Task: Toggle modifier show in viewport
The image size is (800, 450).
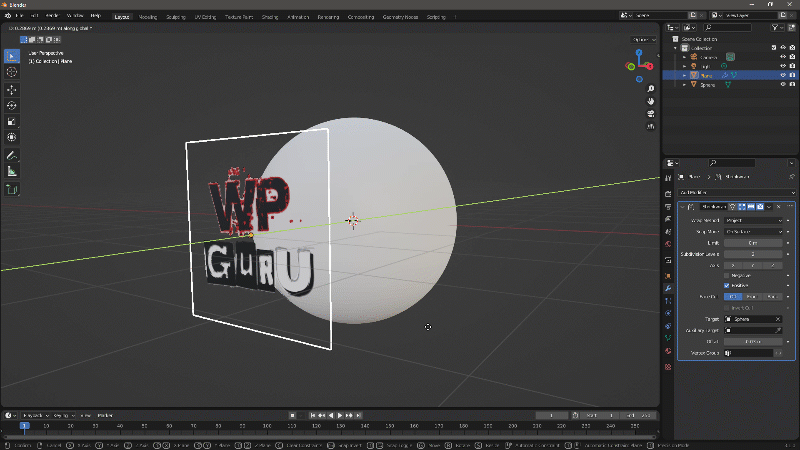Action: tap(751, 207)
